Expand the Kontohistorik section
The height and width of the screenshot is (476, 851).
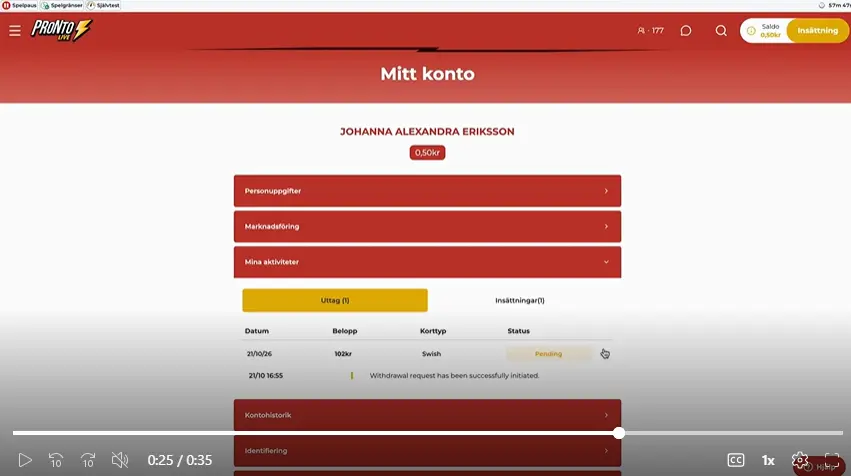pos(427,415)
